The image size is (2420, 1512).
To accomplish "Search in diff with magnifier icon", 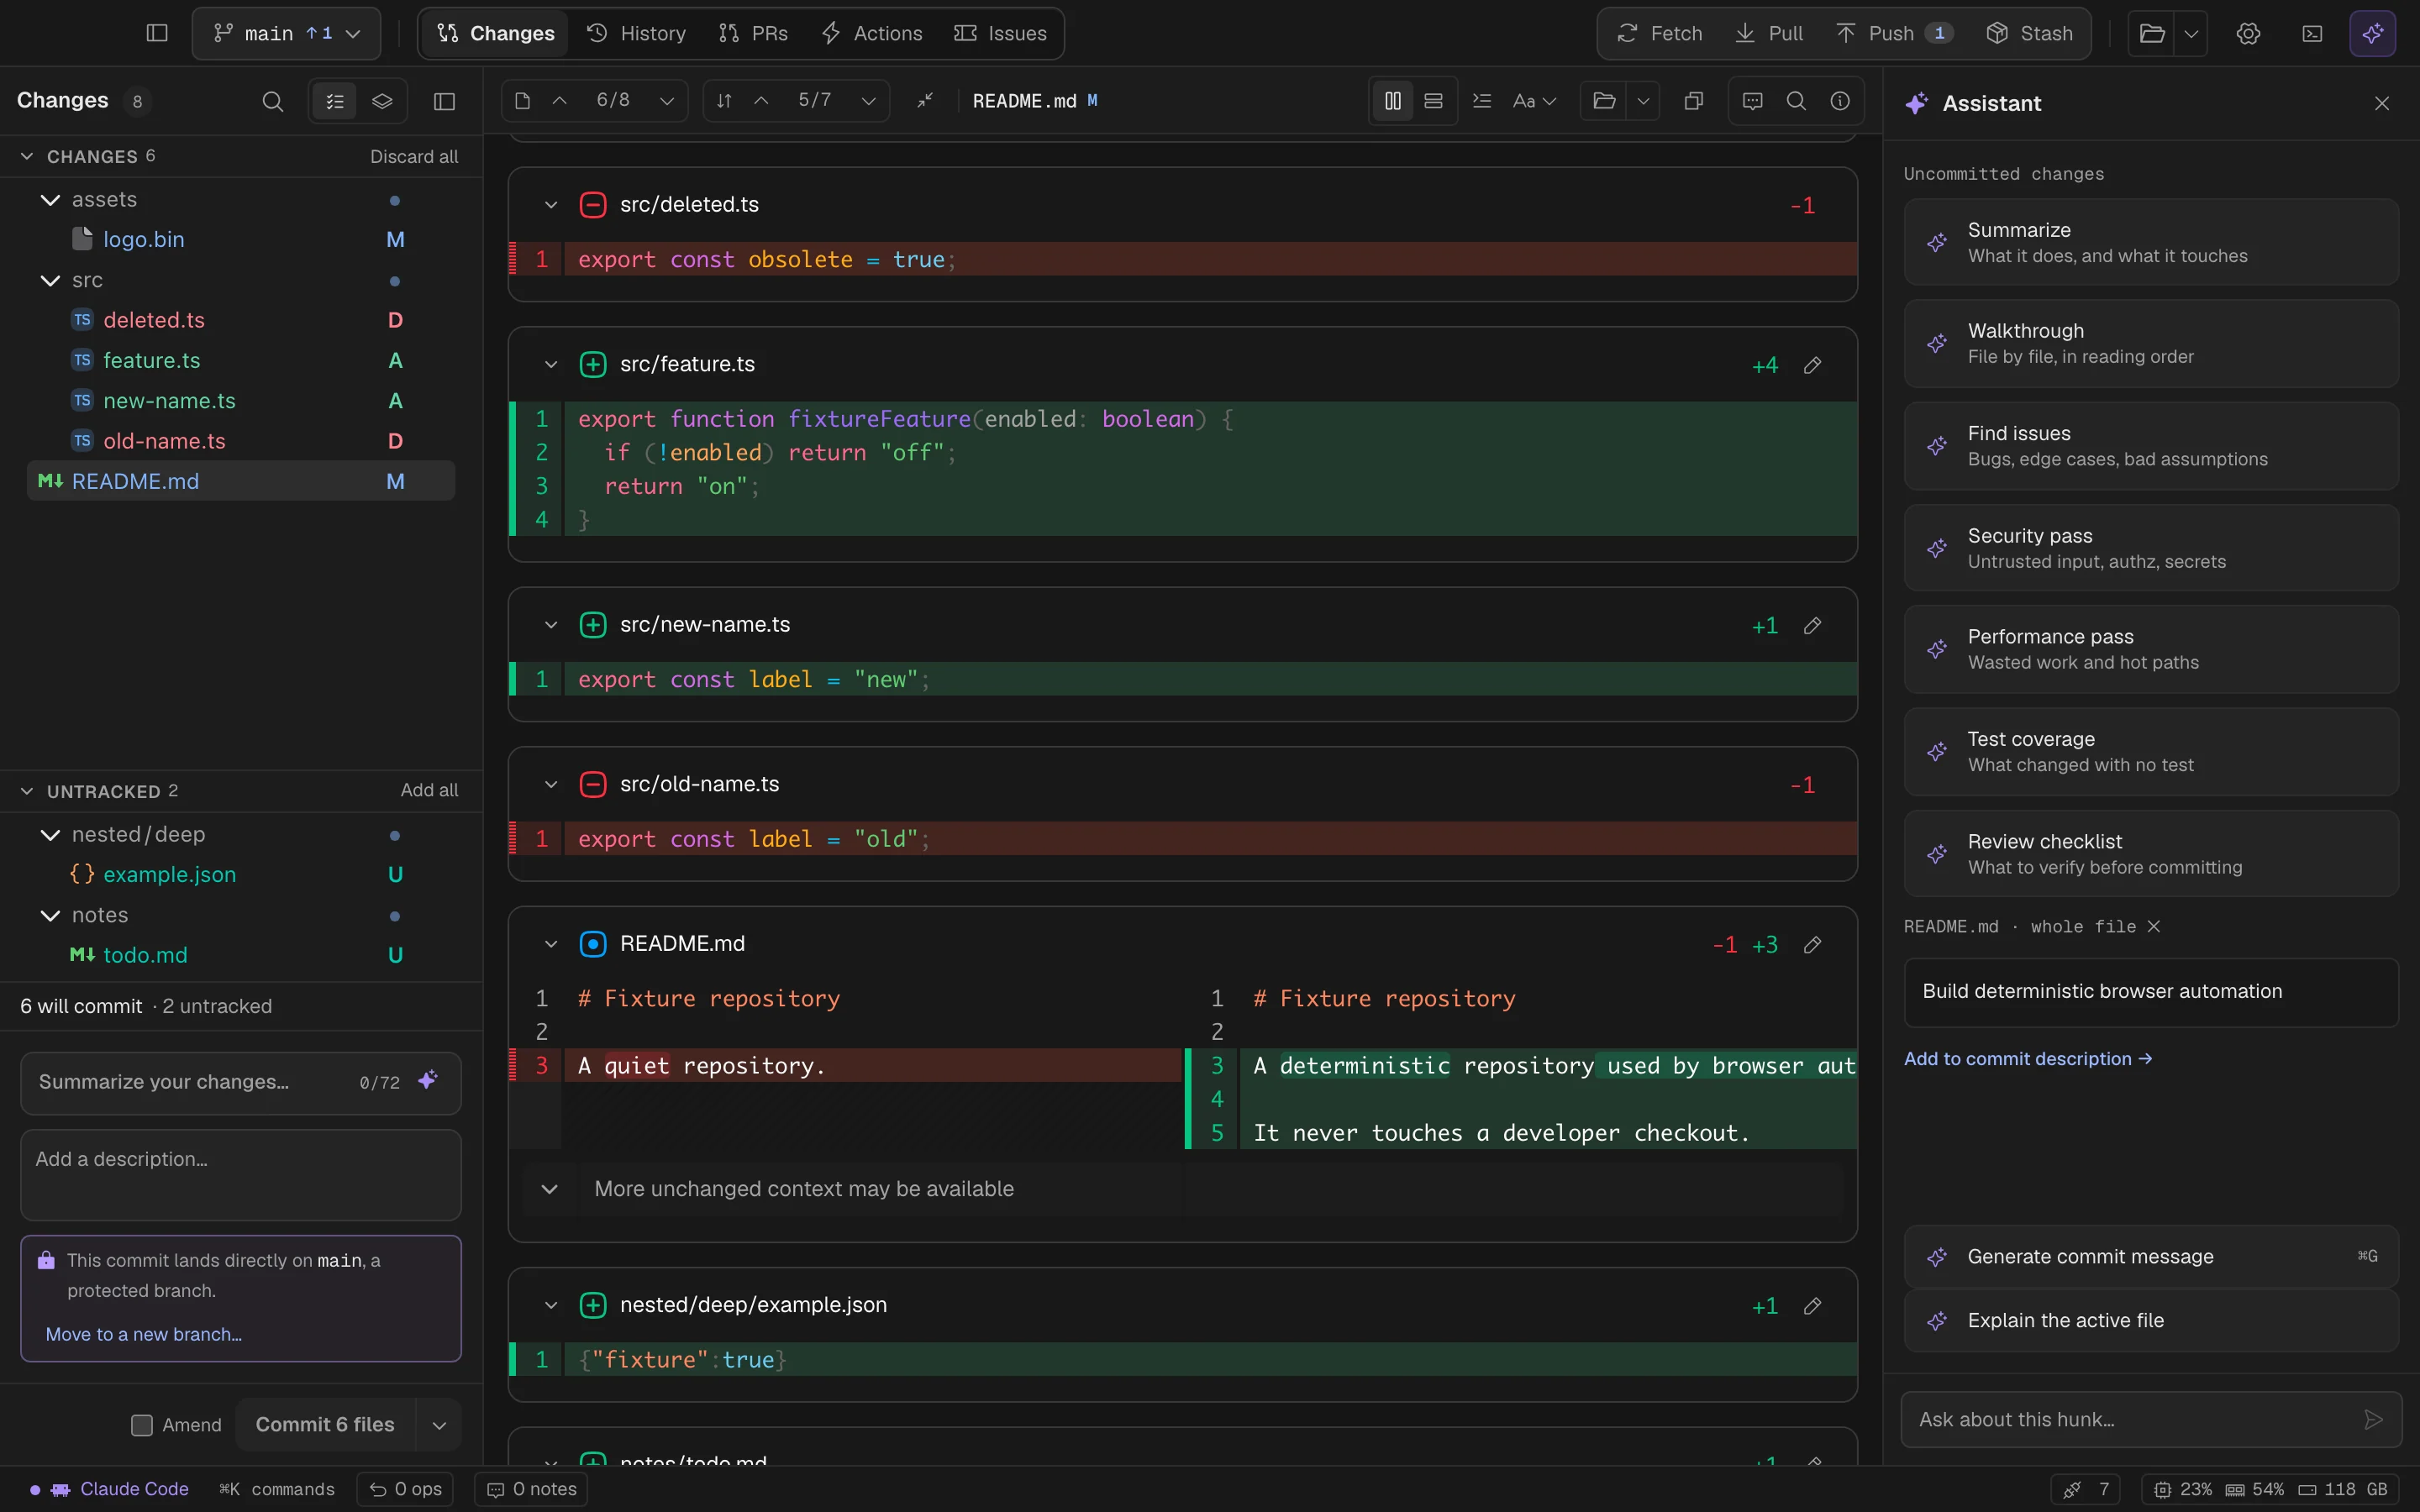I will [1796, 100].
